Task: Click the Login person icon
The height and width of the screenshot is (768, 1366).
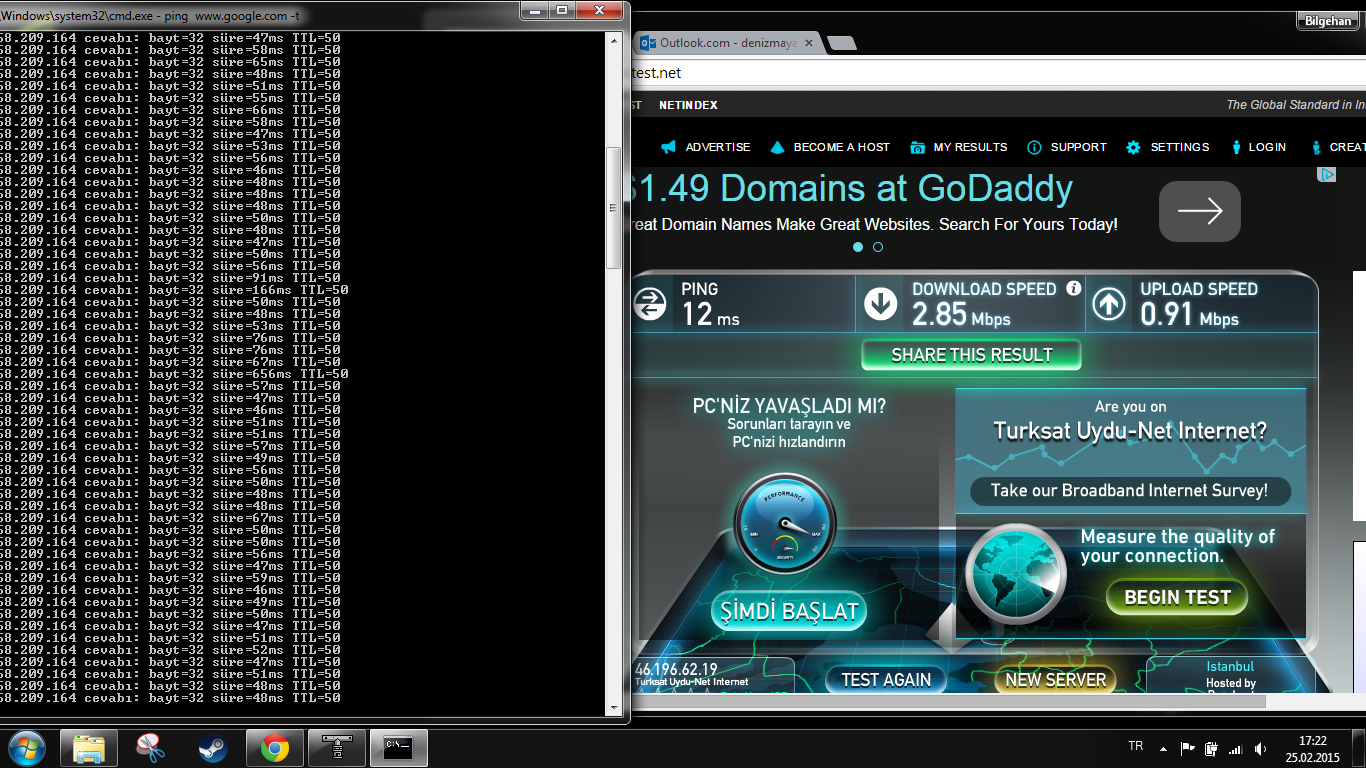Action: point(1237,147)
